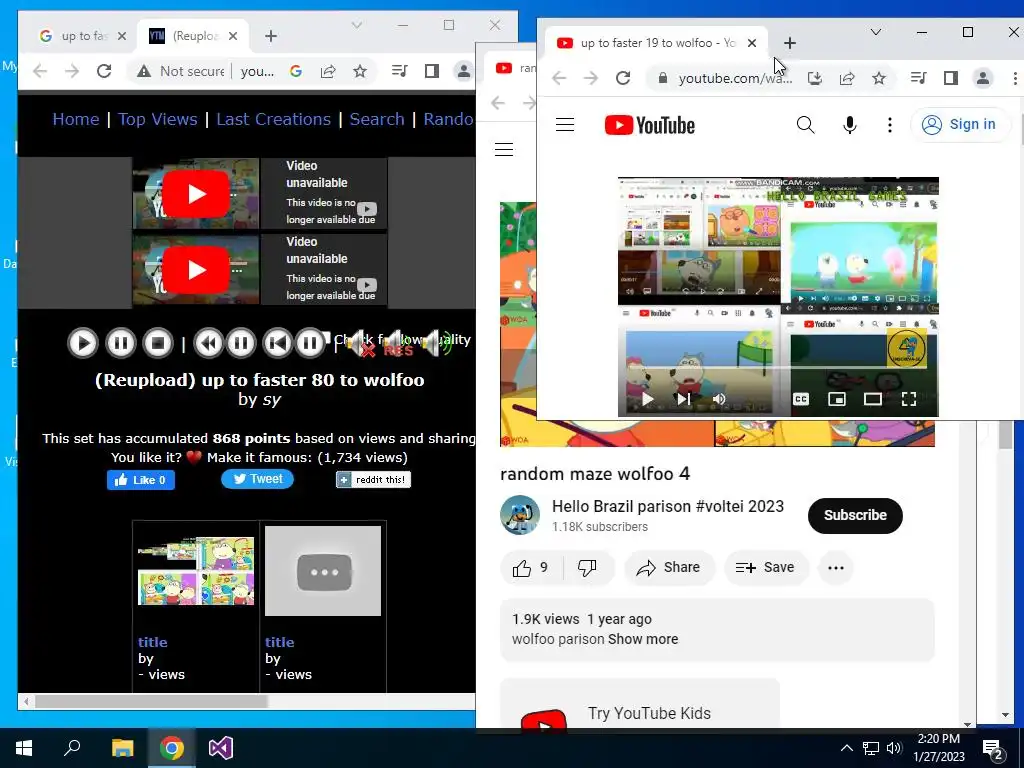The image size is (1024, 768).
Task: Select the 'up to faster 19 to wolfoo' tab
Action: coord(656,43)
